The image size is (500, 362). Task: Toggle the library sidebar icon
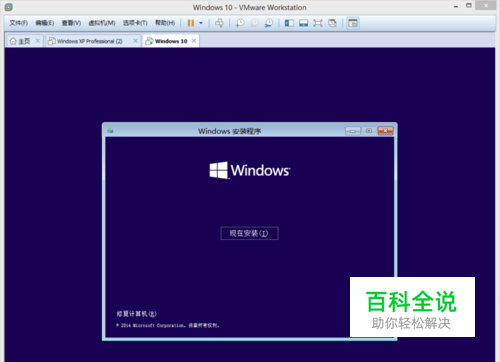289,23
